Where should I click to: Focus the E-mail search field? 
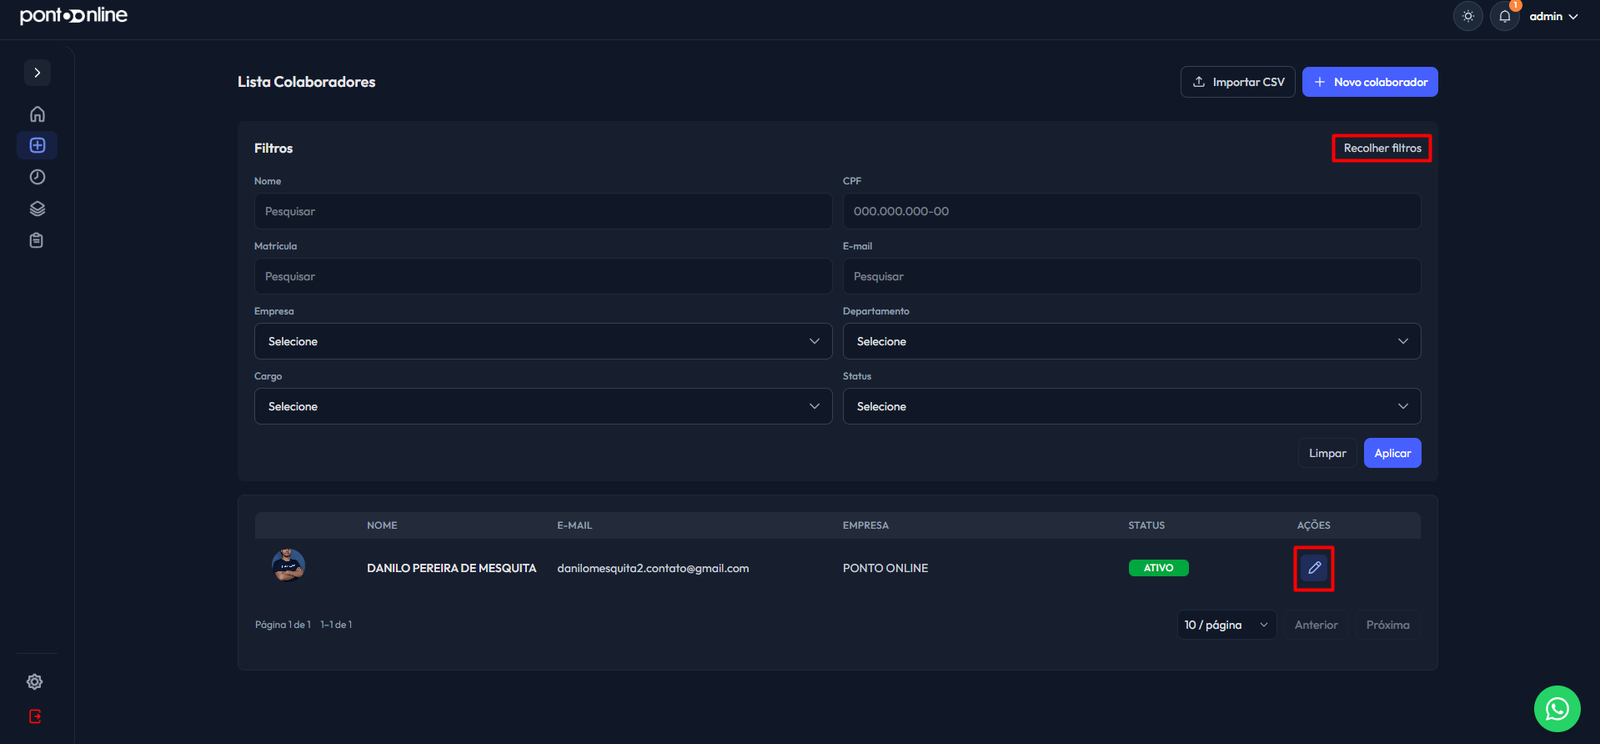[x=1132, y=276]
